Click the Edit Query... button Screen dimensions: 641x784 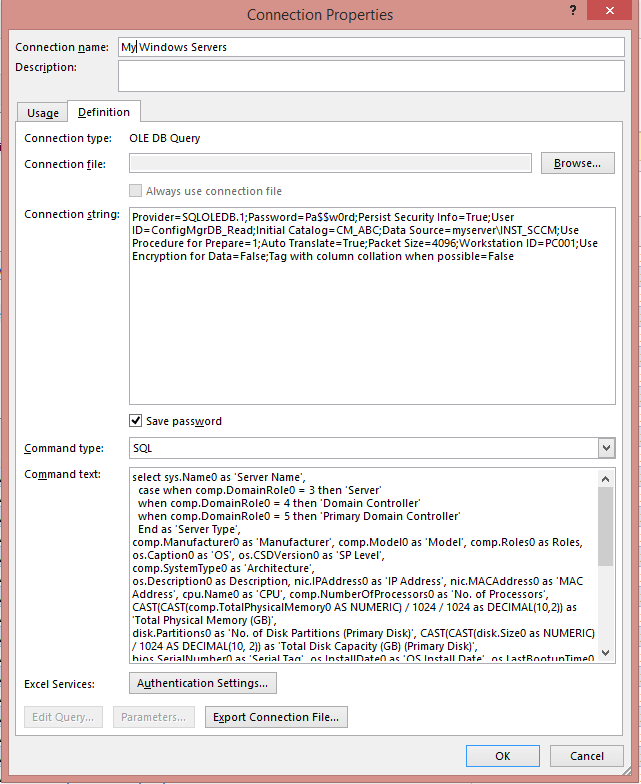tap(64, 716)
